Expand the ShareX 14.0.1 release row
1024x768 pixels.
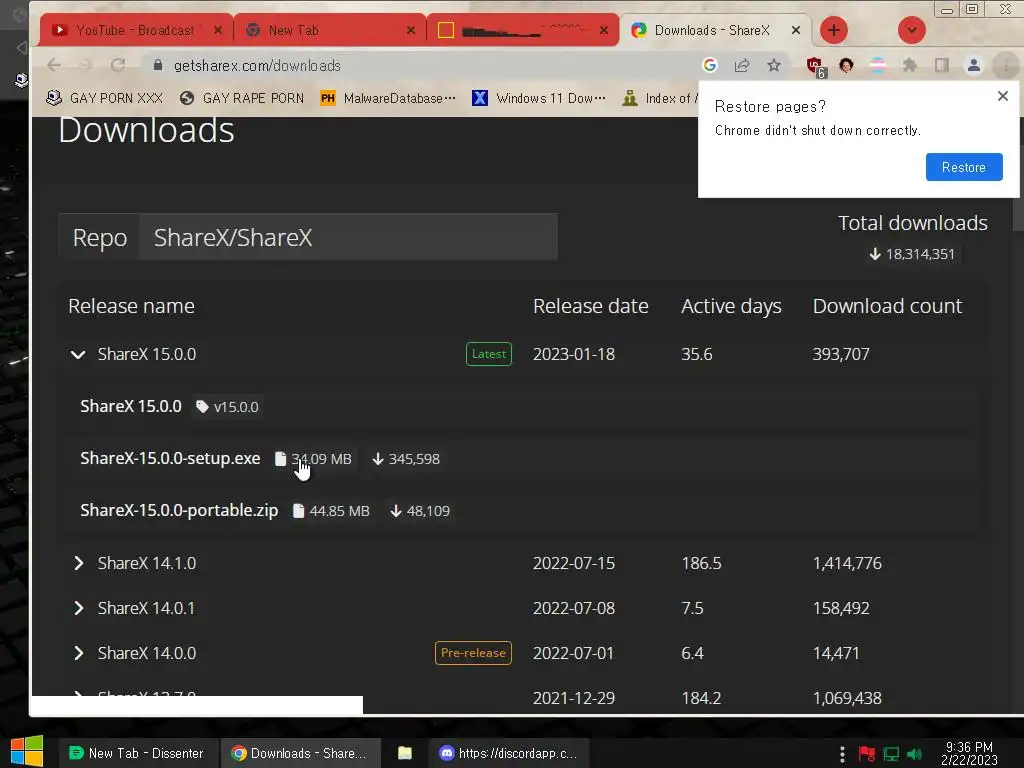click(78, 608)
